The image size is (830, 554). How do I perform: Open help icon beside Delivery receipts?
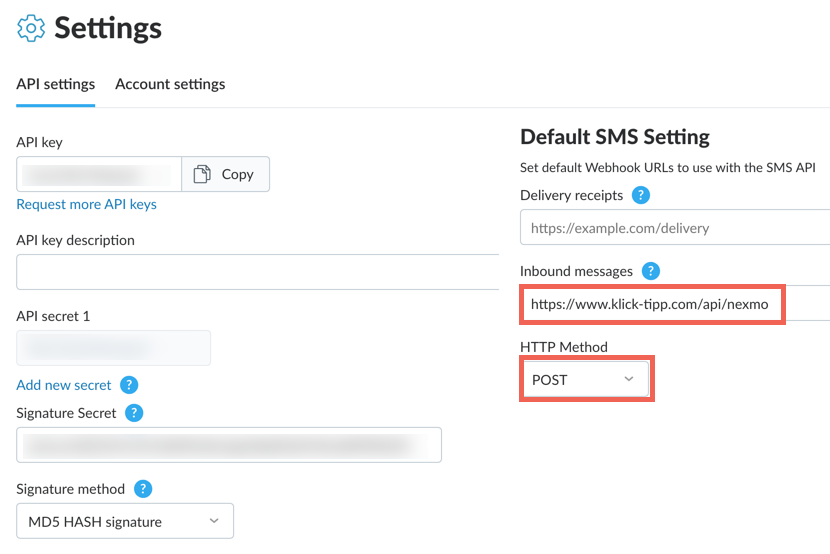pyautogui.click(x=640, y=195)
